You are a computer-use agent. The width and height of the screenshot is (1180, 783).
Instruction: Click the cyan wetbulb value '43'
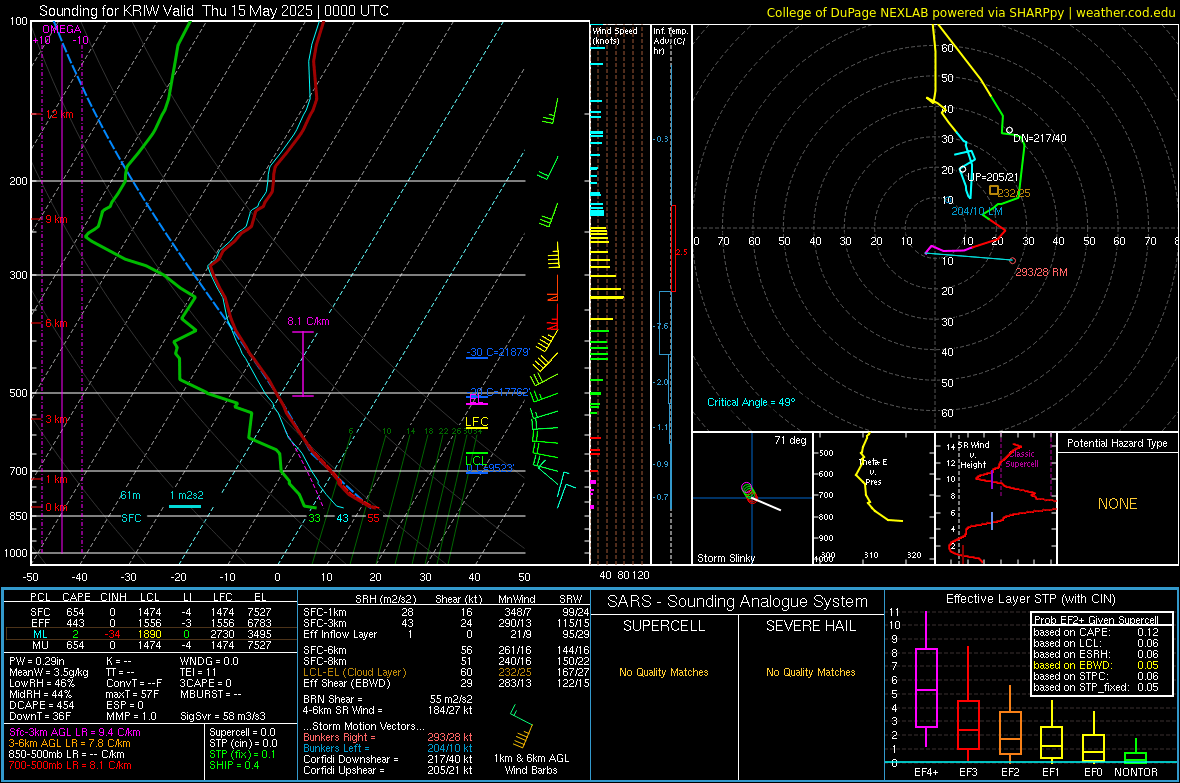342,518
